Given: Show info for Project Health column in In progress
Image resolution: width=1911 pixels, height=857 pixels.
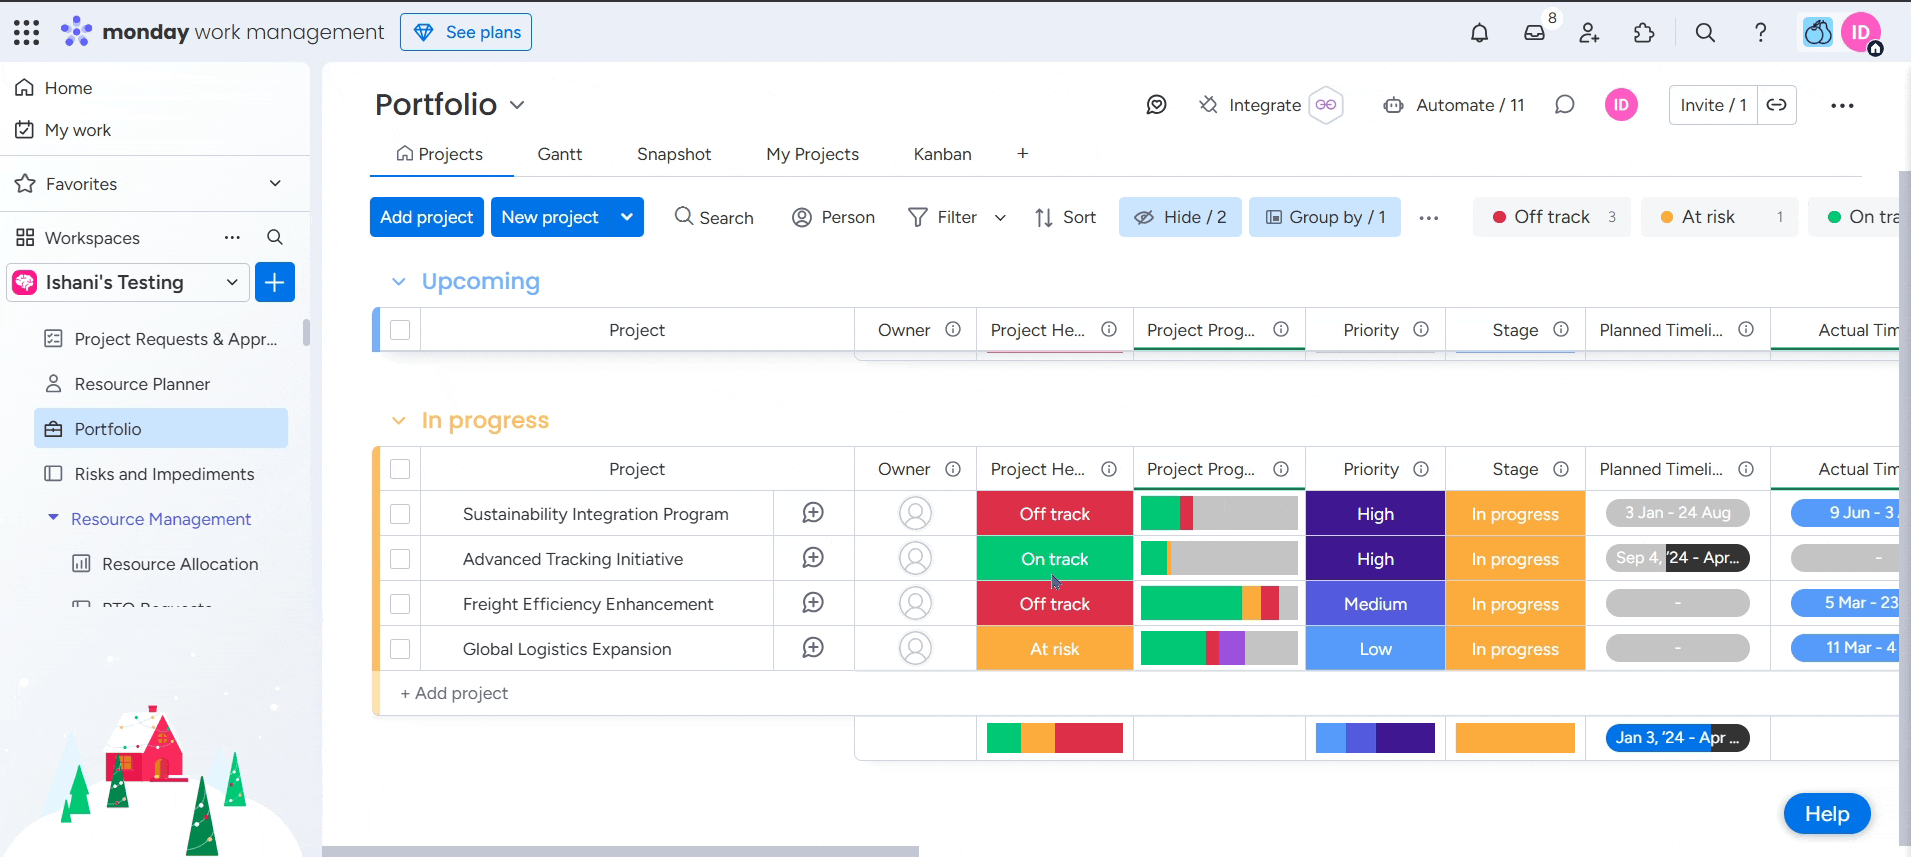Looking at the screenshot, I should (1109, 469).
